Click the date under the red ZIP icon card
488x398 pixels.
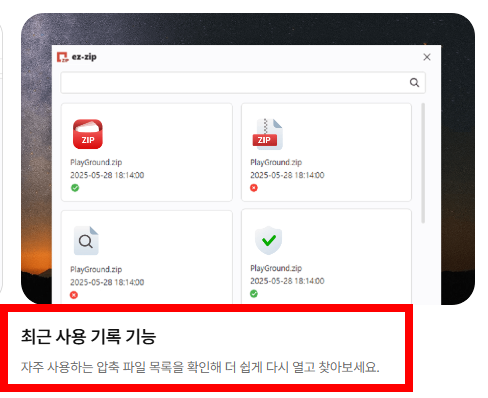(107, 175)
